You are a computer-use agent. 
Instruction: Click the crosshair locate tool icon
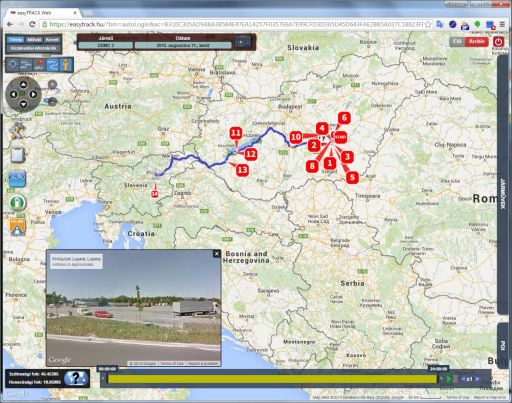(x=13, y=65)
